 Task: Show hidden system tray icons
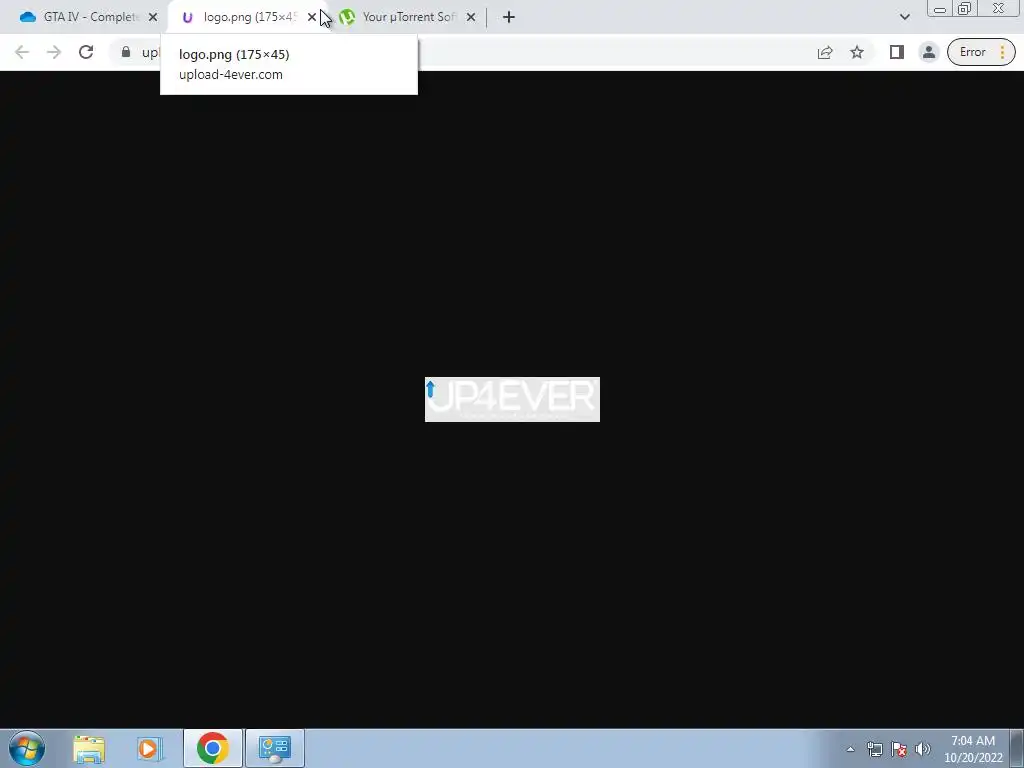pos(850,749)
